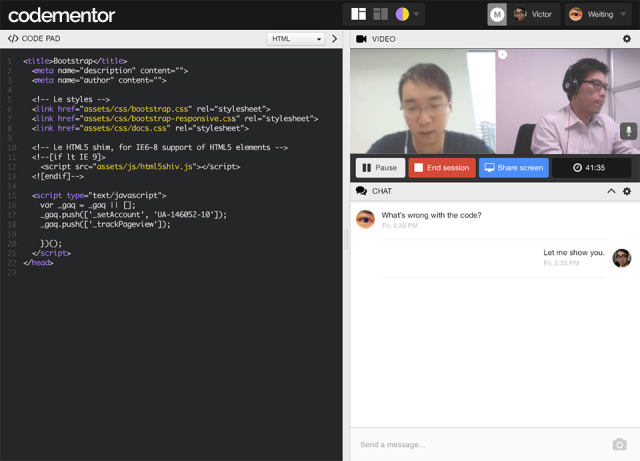Open video settings gear
The height and width of the screenshot is (461, 640).
(627, 39)
